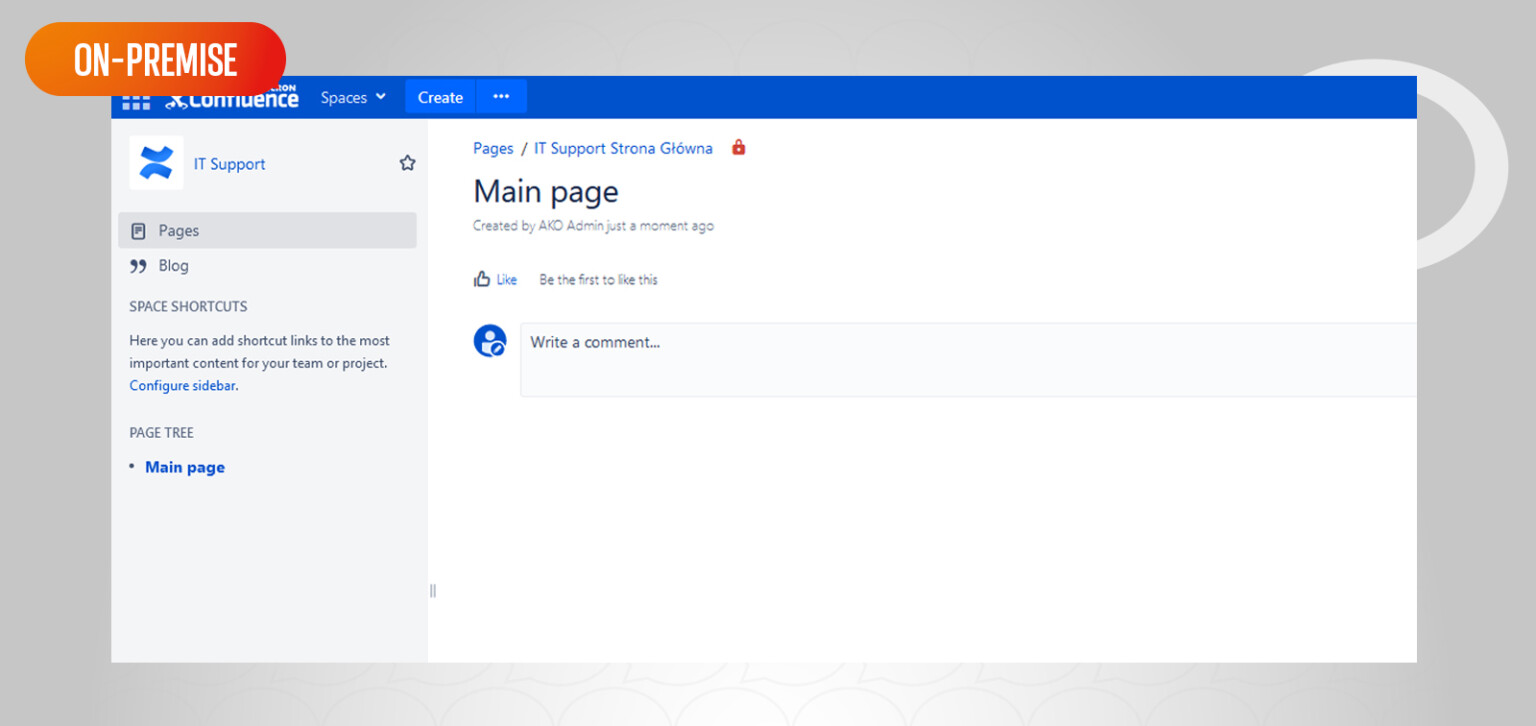Click the sidebar resize handle
1536x726 pixels.
[x=433, y=591]
